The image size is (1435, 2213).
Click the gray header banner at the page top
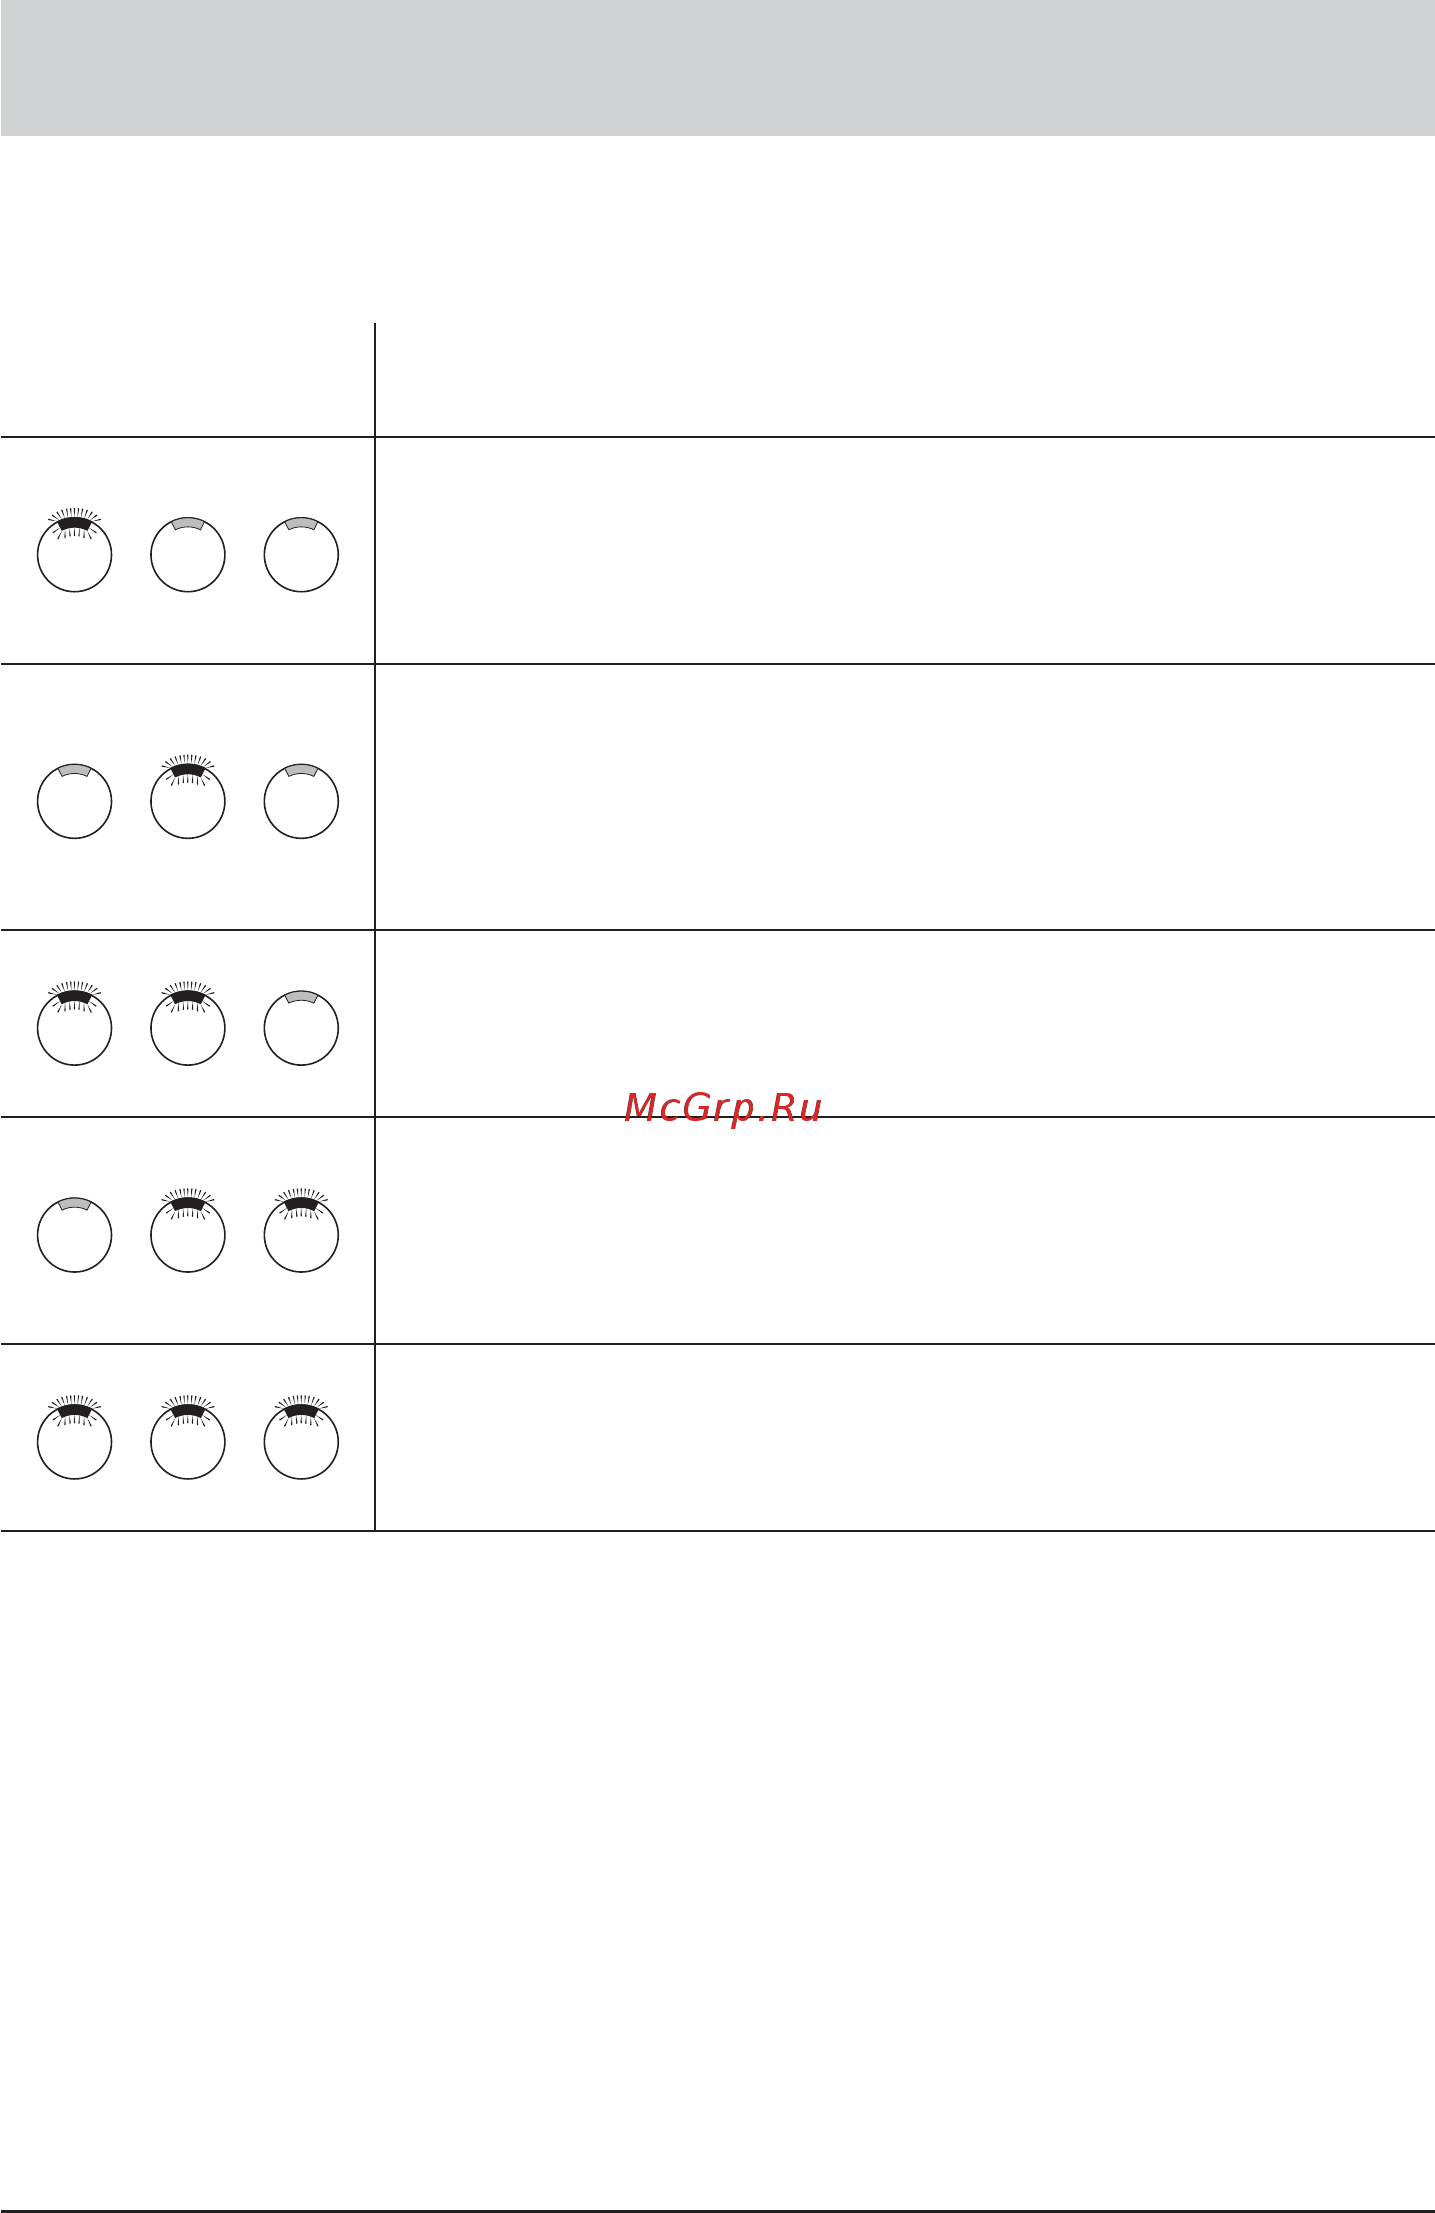point(717,68)
